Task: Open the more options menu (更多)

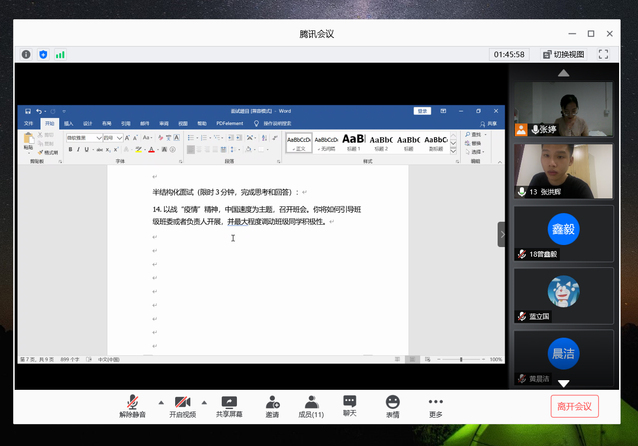Action: pyautogui.click(x=435, y=402)
